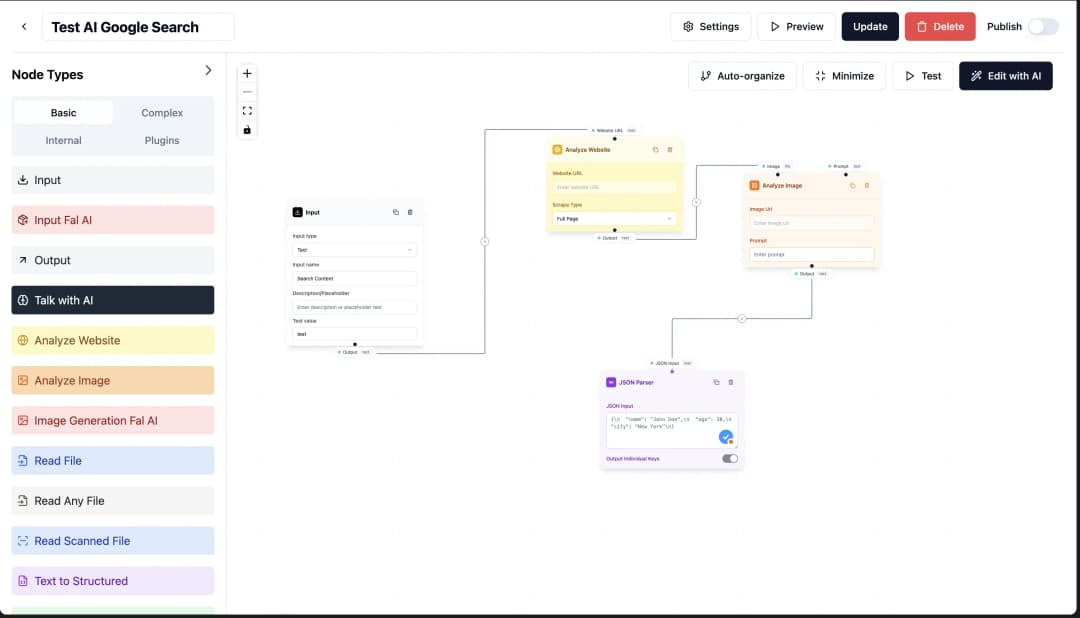Screen dimensions: 1080x618
Task: Zoom out on the canvas
Action: click(247, 92)
